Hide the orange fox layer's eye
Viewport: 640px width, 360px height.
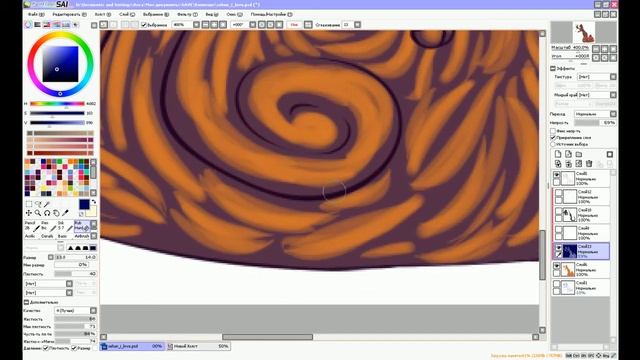pyautogui.click(x=557, y=266)
